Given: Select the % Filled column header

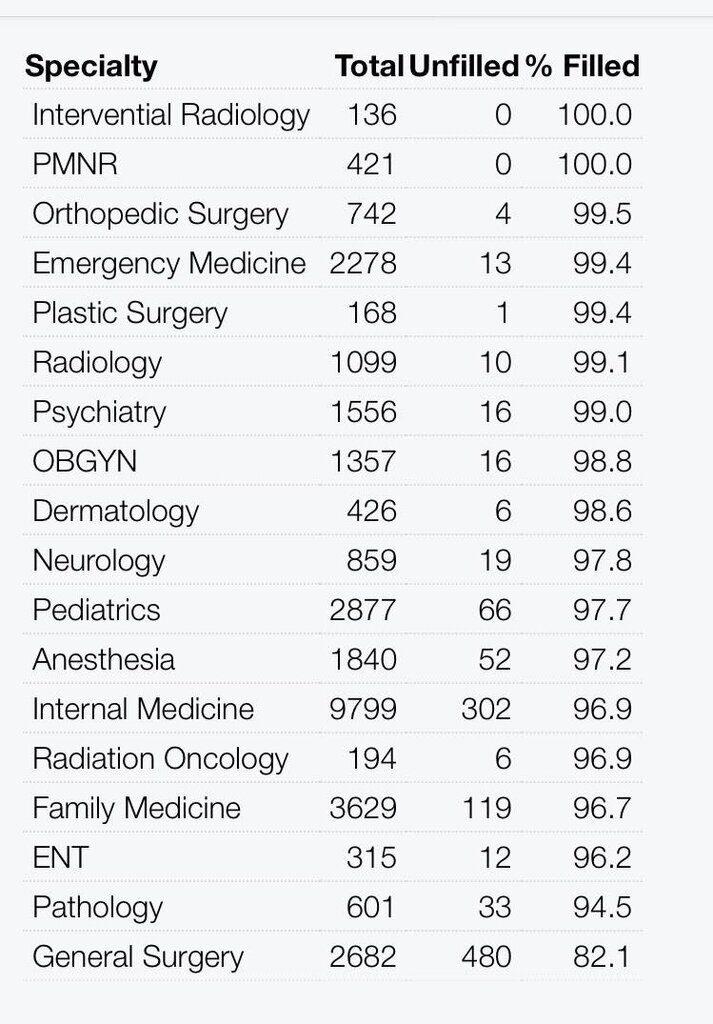Looking at the screenshot, I should 583,67.
